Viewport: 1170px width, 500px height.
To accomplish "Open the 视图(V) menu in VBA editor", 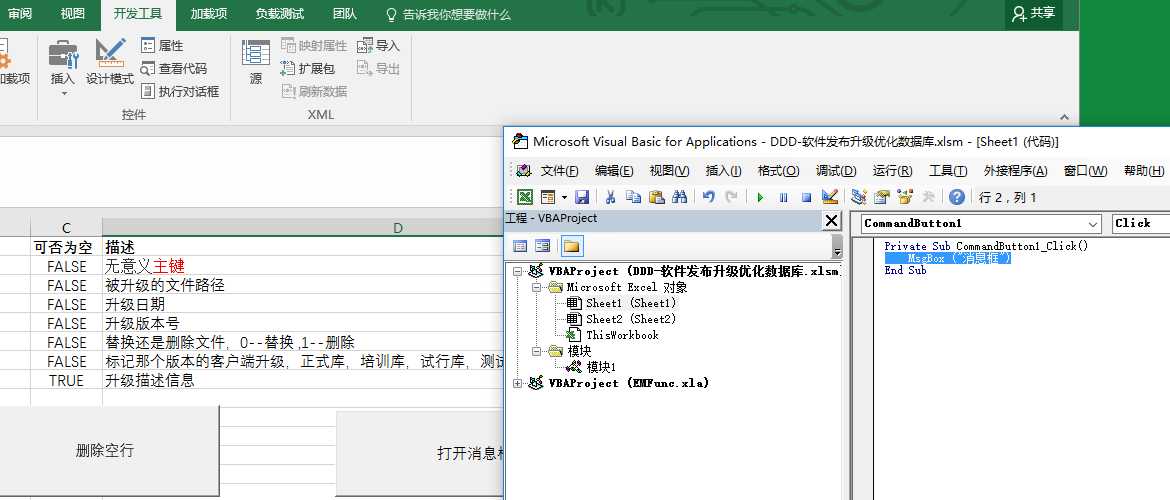I will click(669, 170).
